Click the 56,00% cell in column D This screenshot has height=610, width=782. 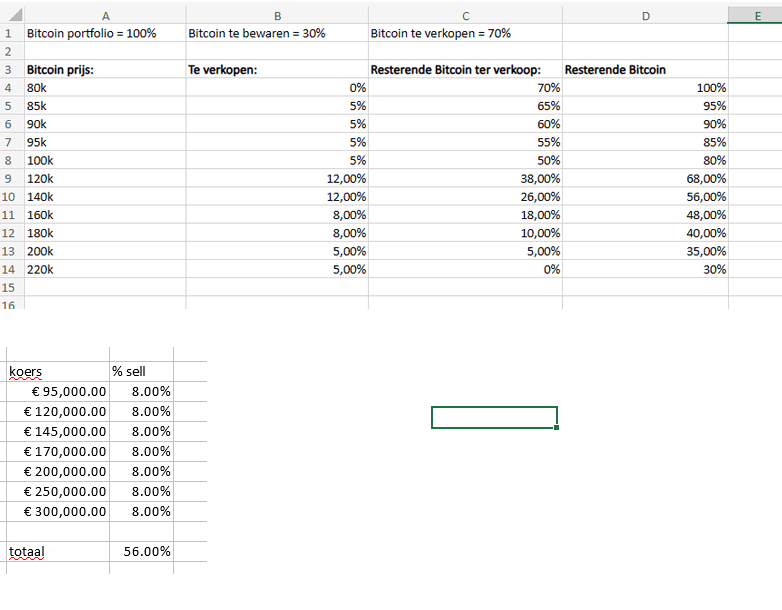[645, 197]
